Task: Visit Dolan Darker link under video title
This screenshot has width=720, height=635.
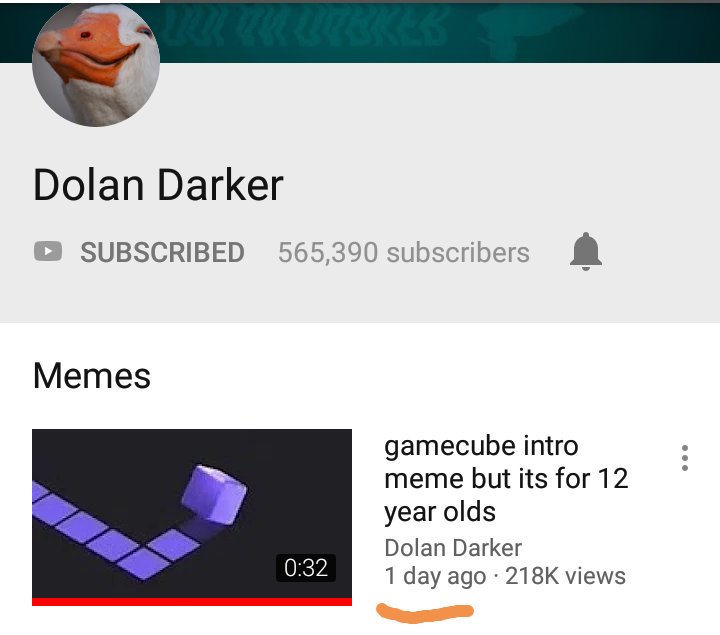Action: point(453,548)
